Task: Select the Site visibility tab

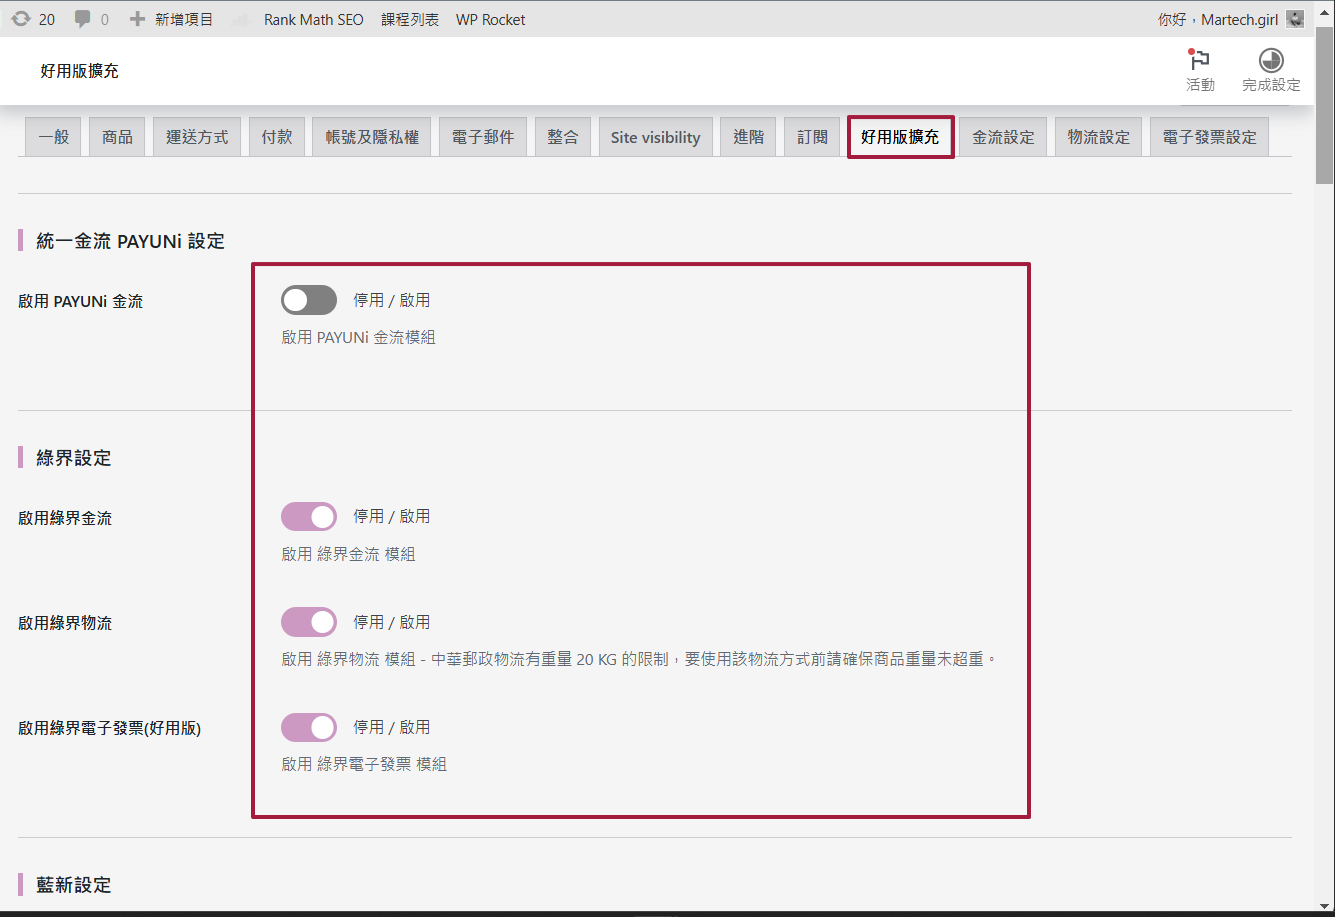Action: [x=655, y=137]
